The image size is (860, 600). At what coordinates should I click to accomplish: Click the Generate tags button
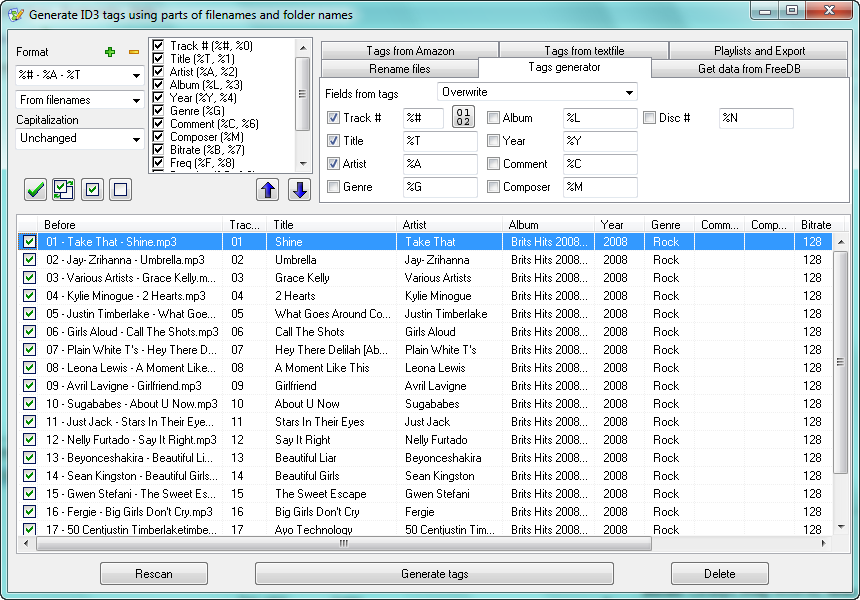(x=434, y=574)
